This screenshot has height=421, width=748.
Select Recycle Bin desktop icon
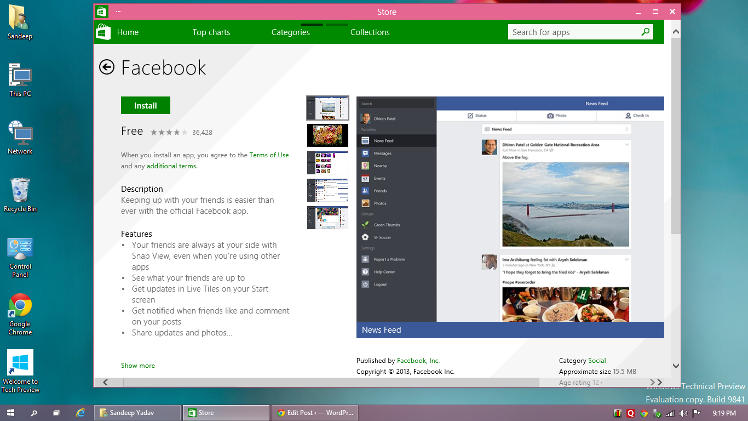(20, 195)
